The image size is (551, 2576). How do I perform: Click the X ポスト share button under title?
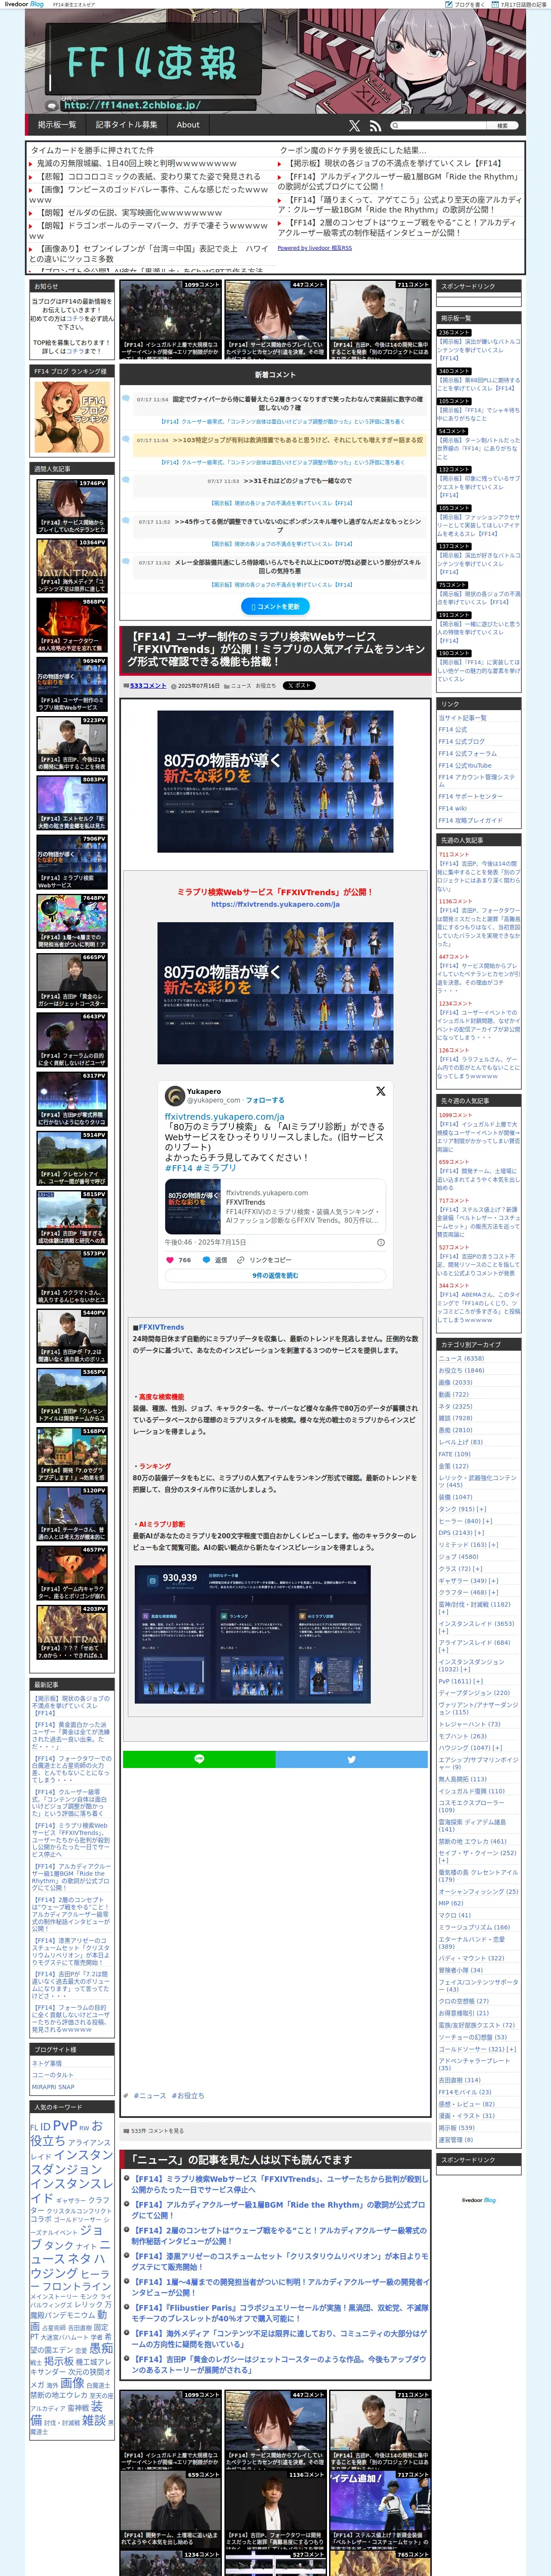point(299,686)
